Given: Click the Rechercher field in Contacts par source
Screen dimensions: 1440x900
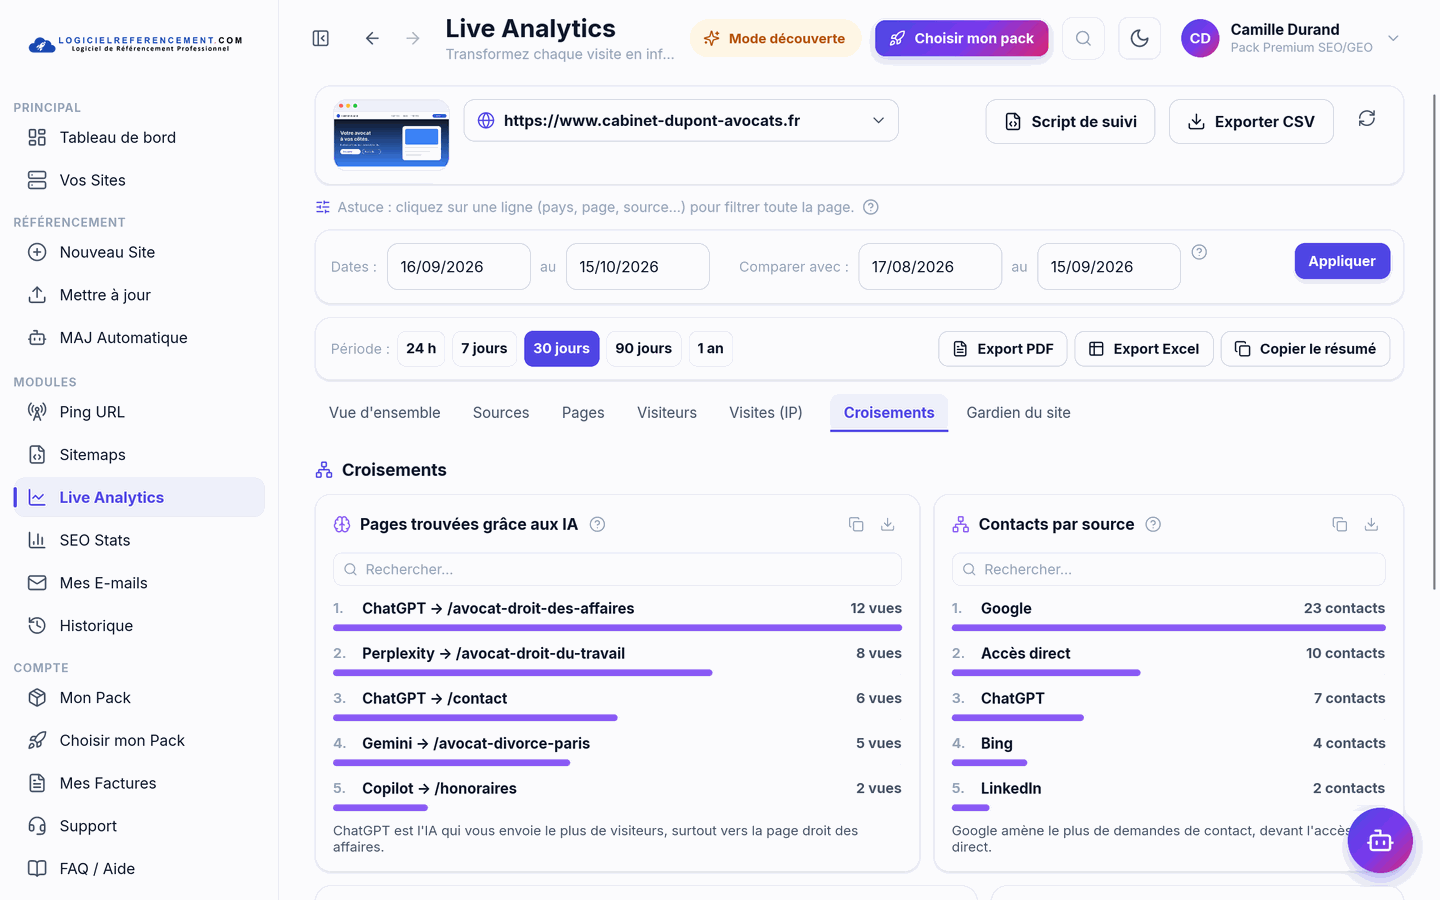Looking at the screenshot, I should (1168, 569).
